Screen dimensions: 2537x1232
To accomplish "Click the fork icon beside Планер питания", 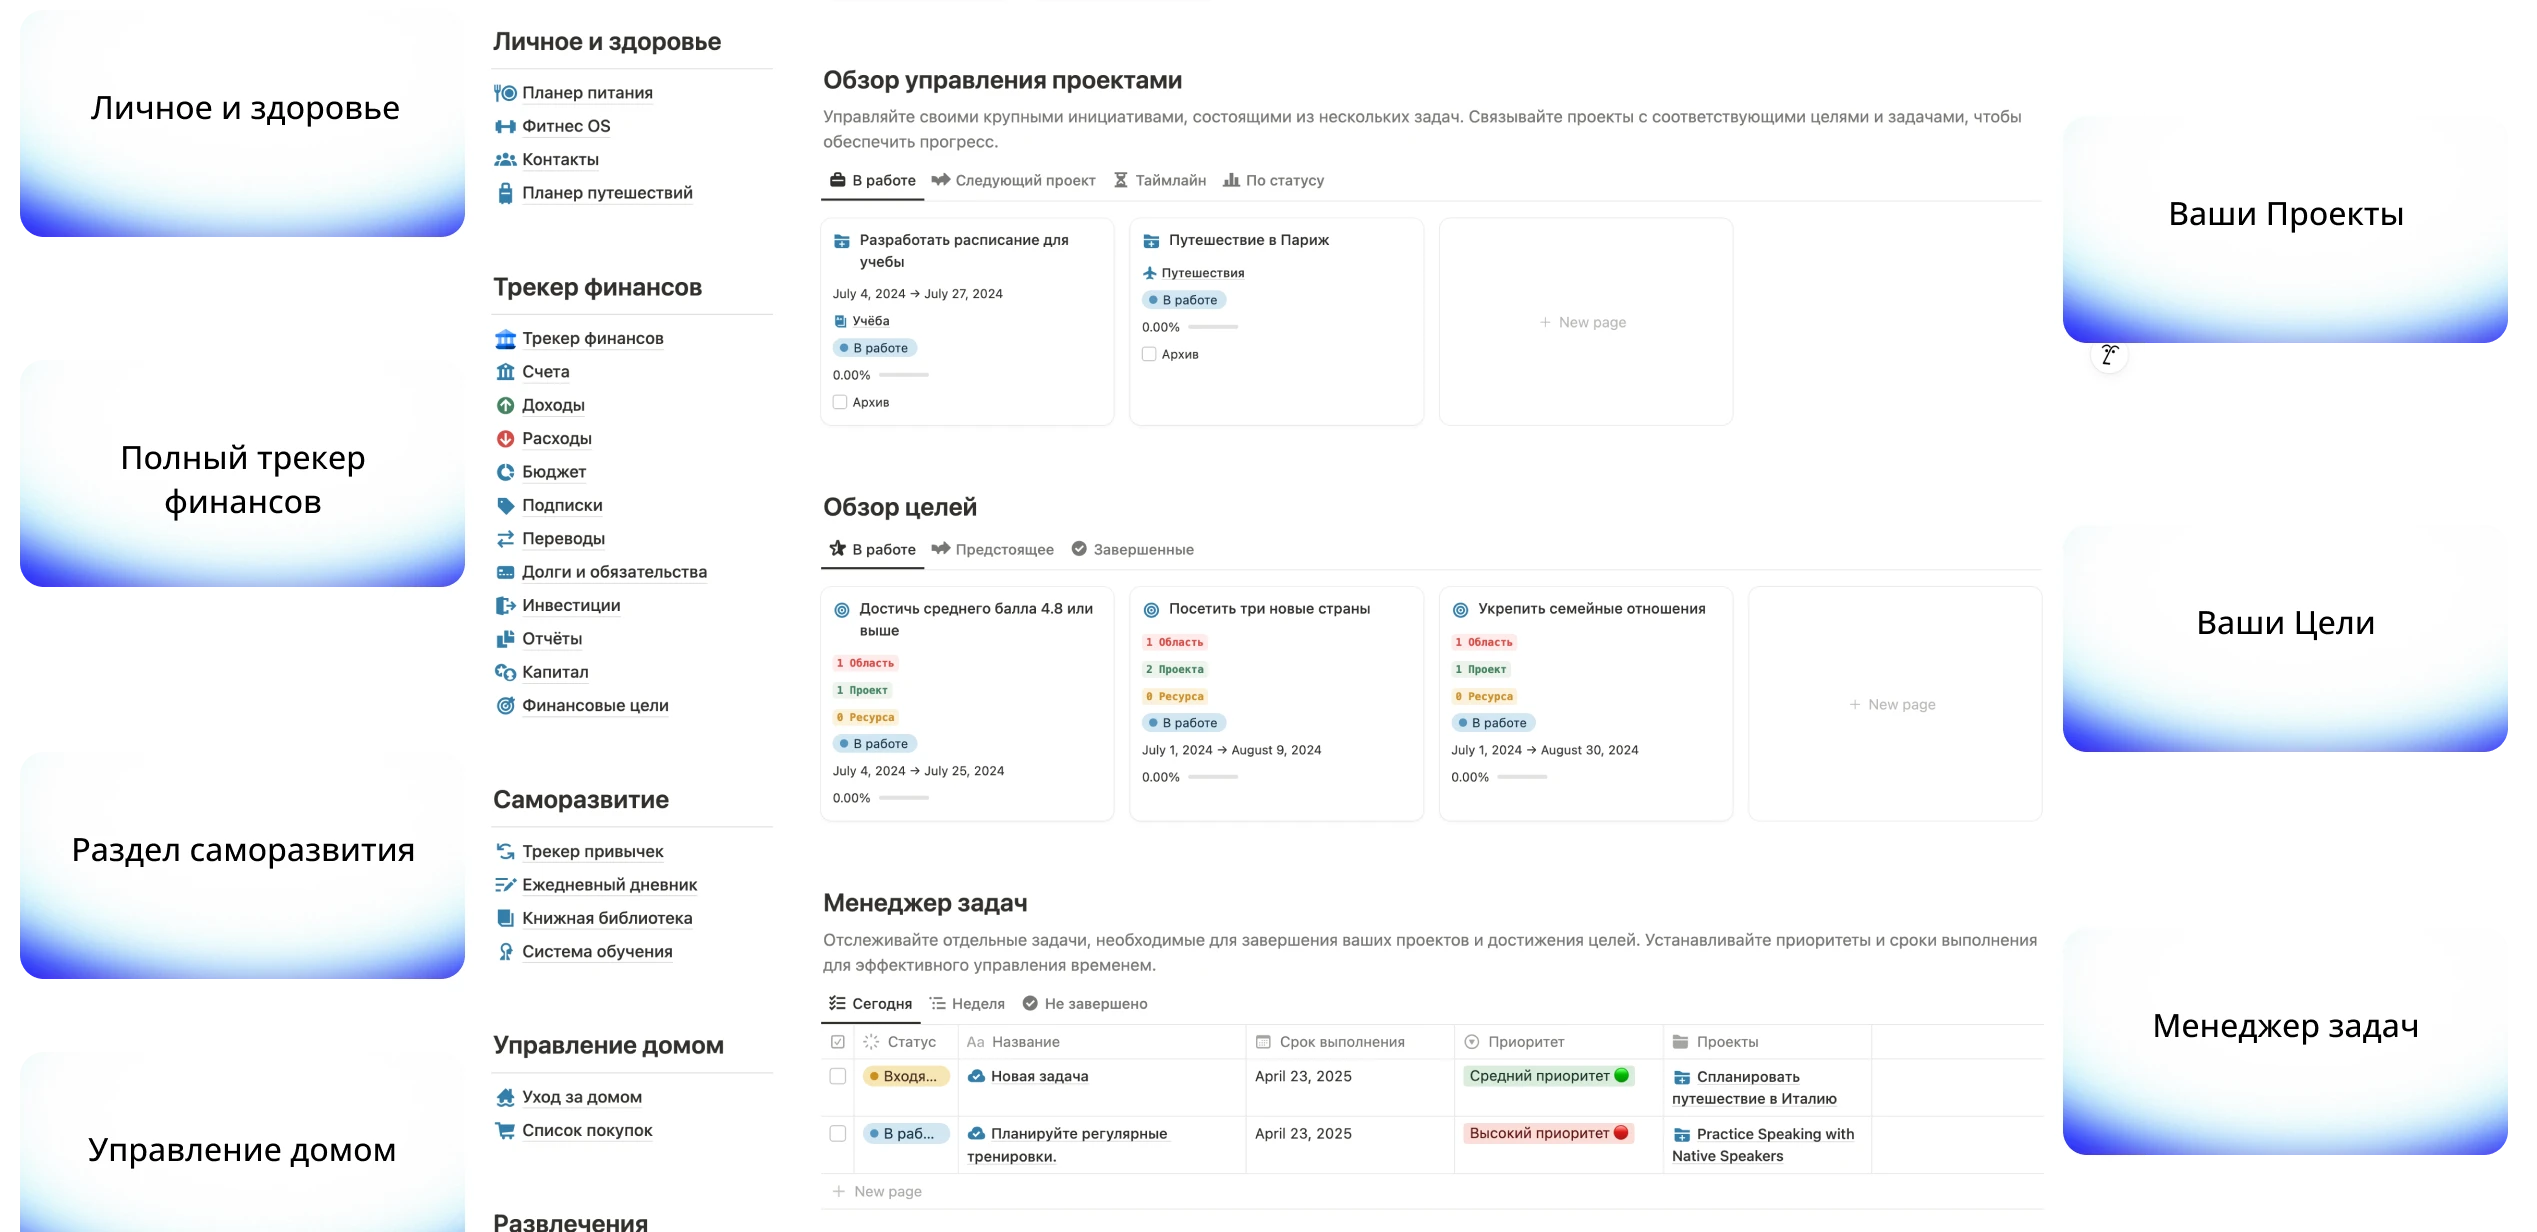I will click(505, 93).
